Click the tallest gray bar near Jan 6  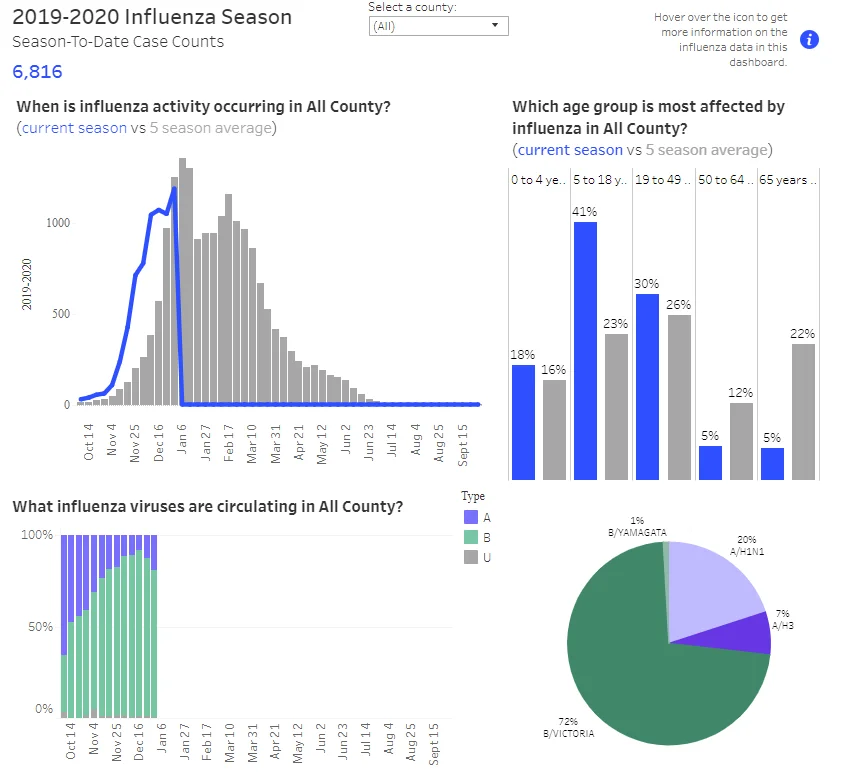pos(182,281)
